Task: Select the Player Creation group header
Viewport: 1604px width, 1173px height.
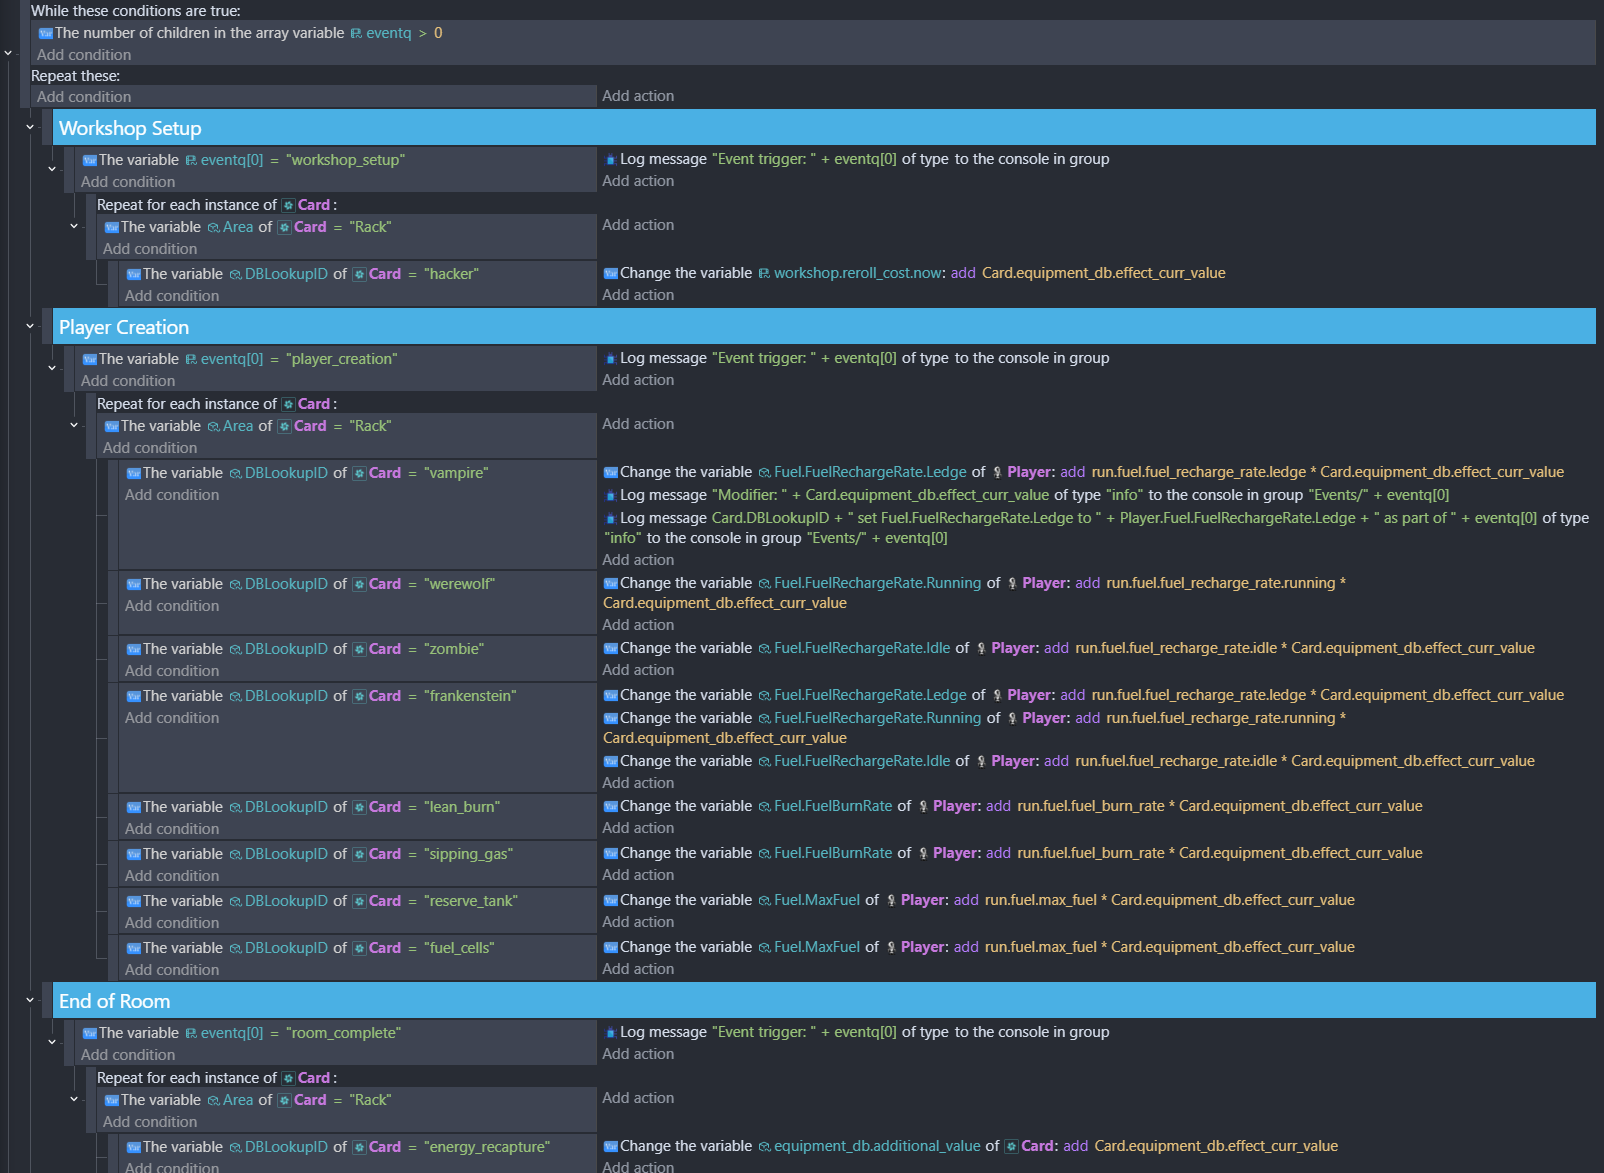Action: [x=123, y=327]
